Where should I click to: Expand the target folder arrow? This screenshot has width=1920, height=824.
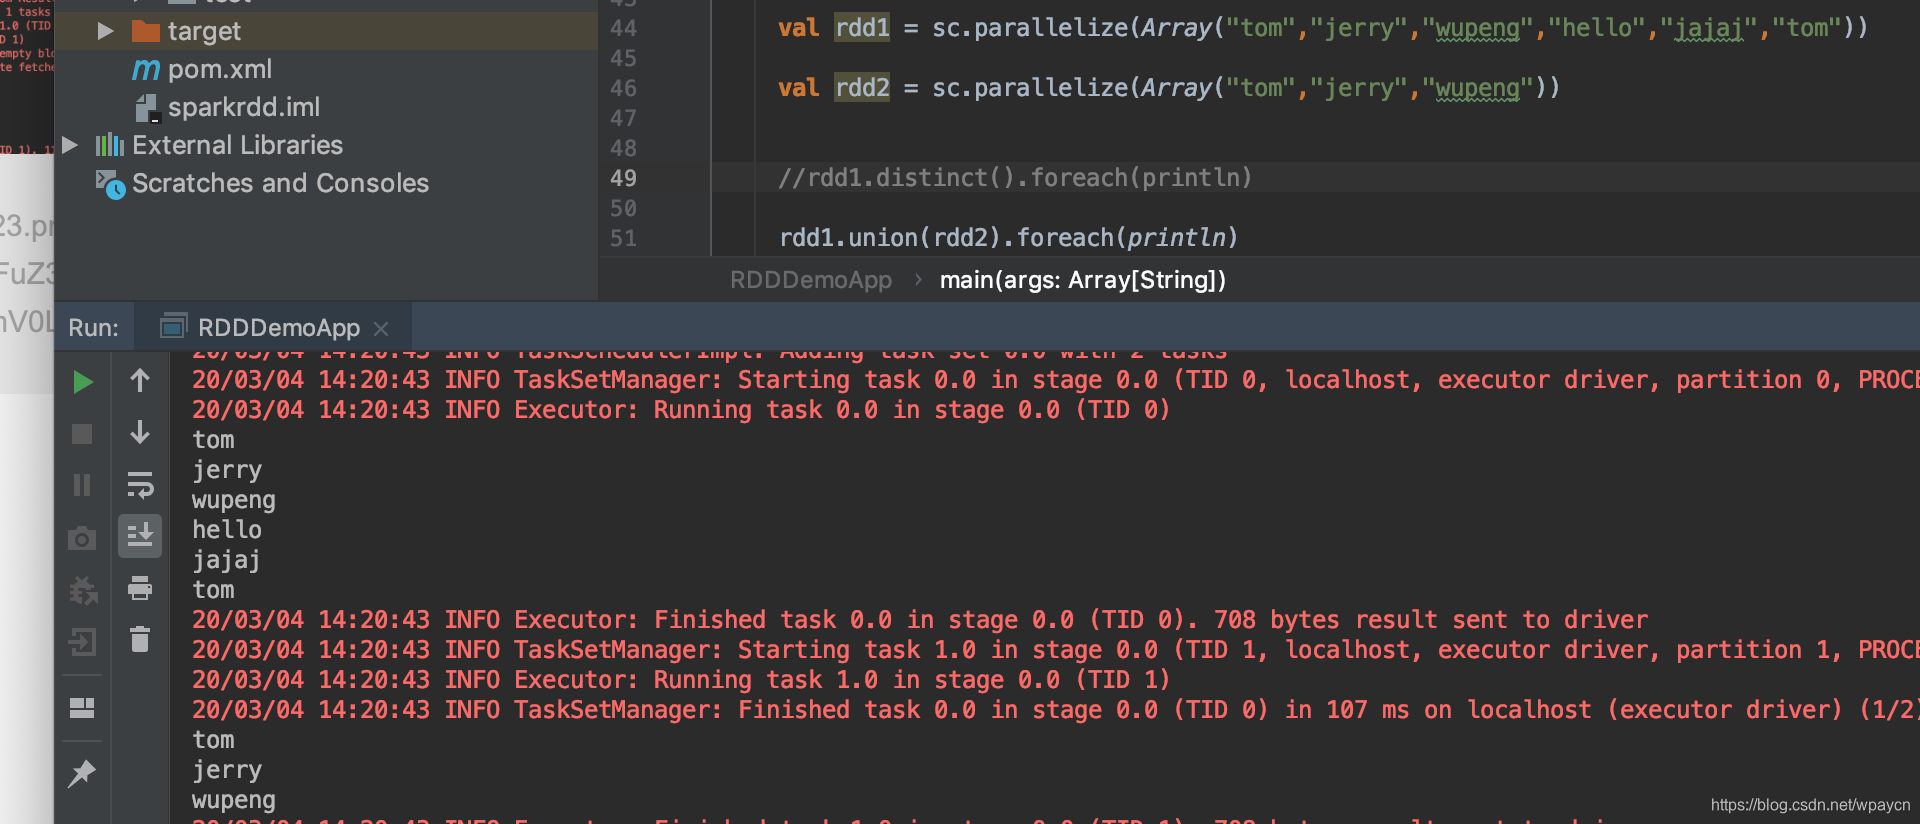[x=105, y=31]
